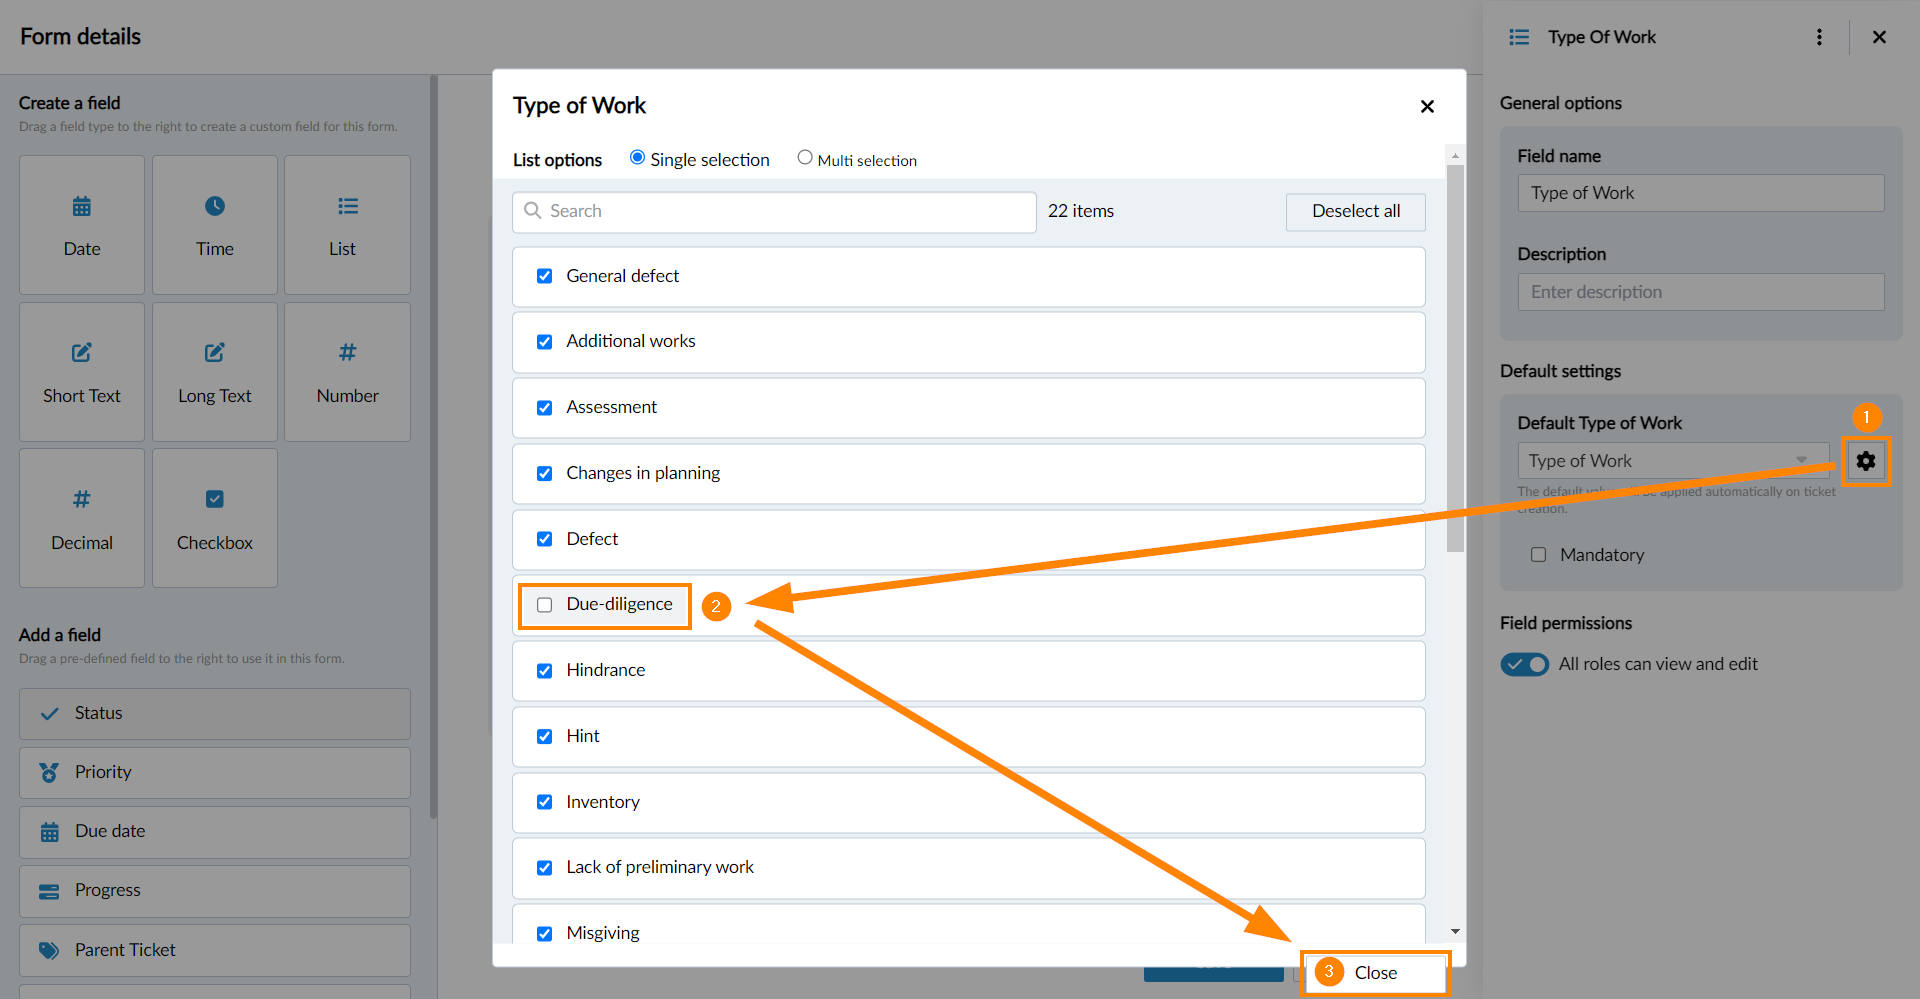Click the gear icon beside Default Type of Work

click(1865, 461)
